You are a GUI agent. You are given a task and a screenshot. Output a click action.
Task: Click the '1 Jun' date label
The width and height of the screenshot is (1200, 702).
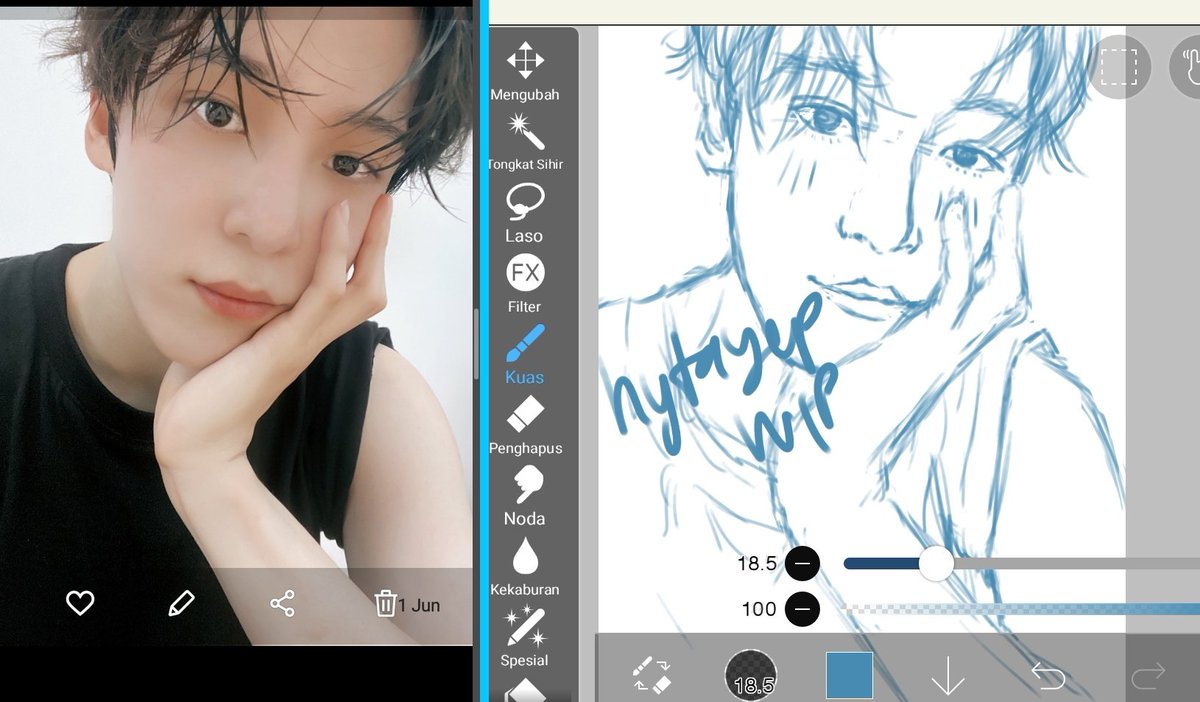click(419, 605)
